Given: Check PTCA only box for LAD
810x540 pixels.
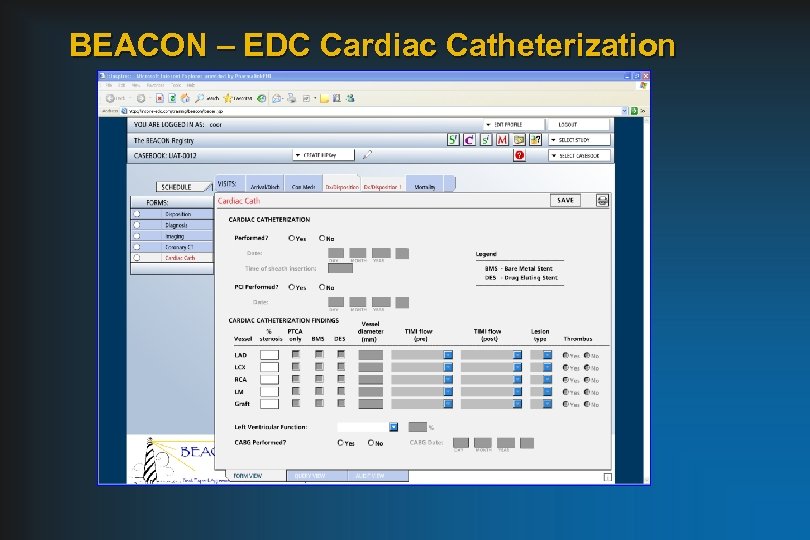Looking at the screenshot, I should pyautogui.click(x=295, y=354).
